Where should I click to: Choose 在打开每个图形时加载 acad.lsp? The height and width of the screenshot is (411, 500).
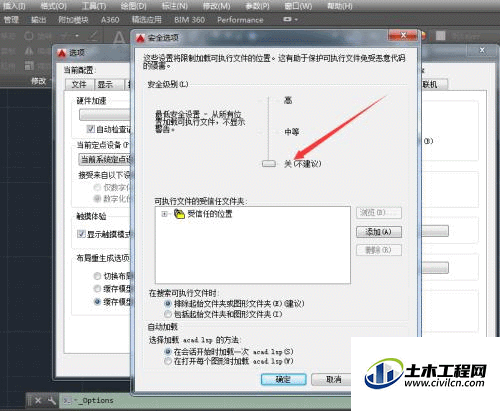point(168,361)
